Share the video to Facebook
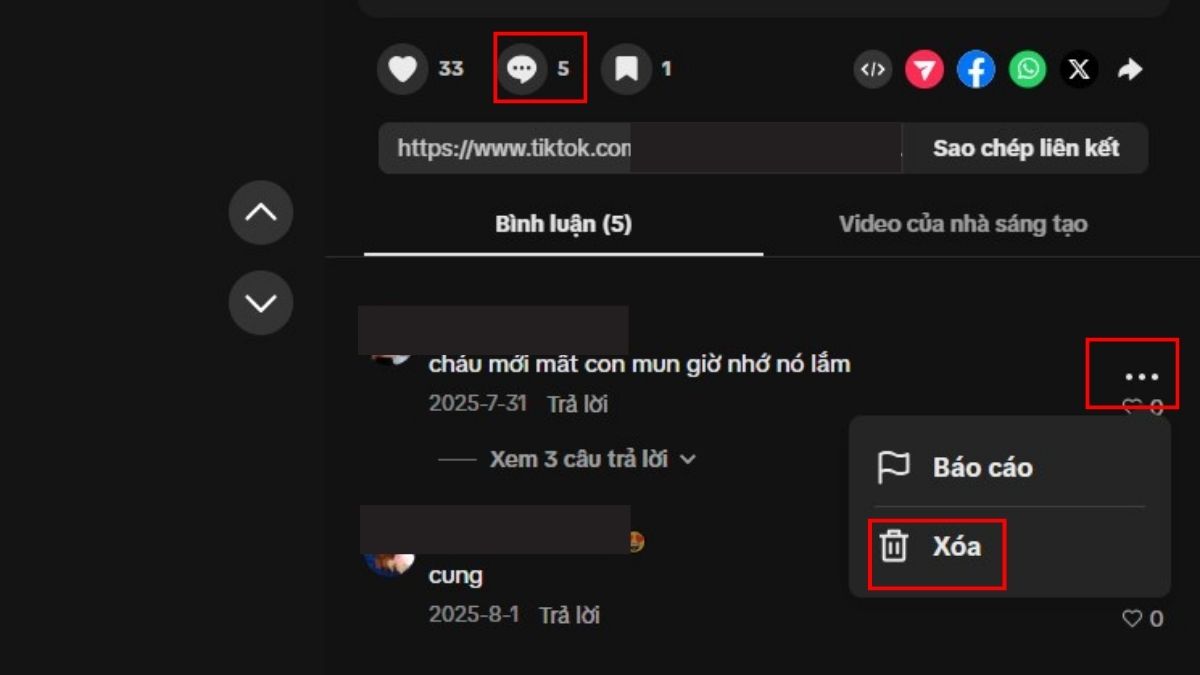 coord(976,70)
